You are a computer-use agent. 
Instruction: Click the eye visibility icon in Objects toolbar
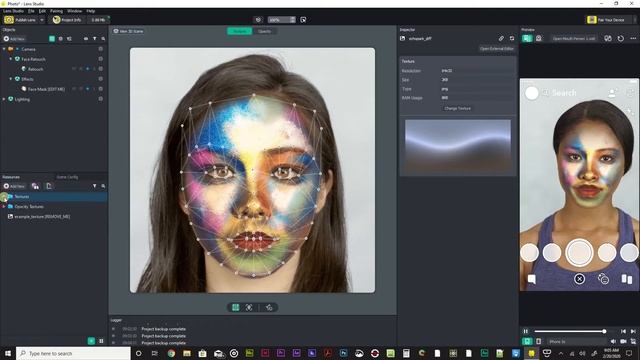(x=86, y=39)
